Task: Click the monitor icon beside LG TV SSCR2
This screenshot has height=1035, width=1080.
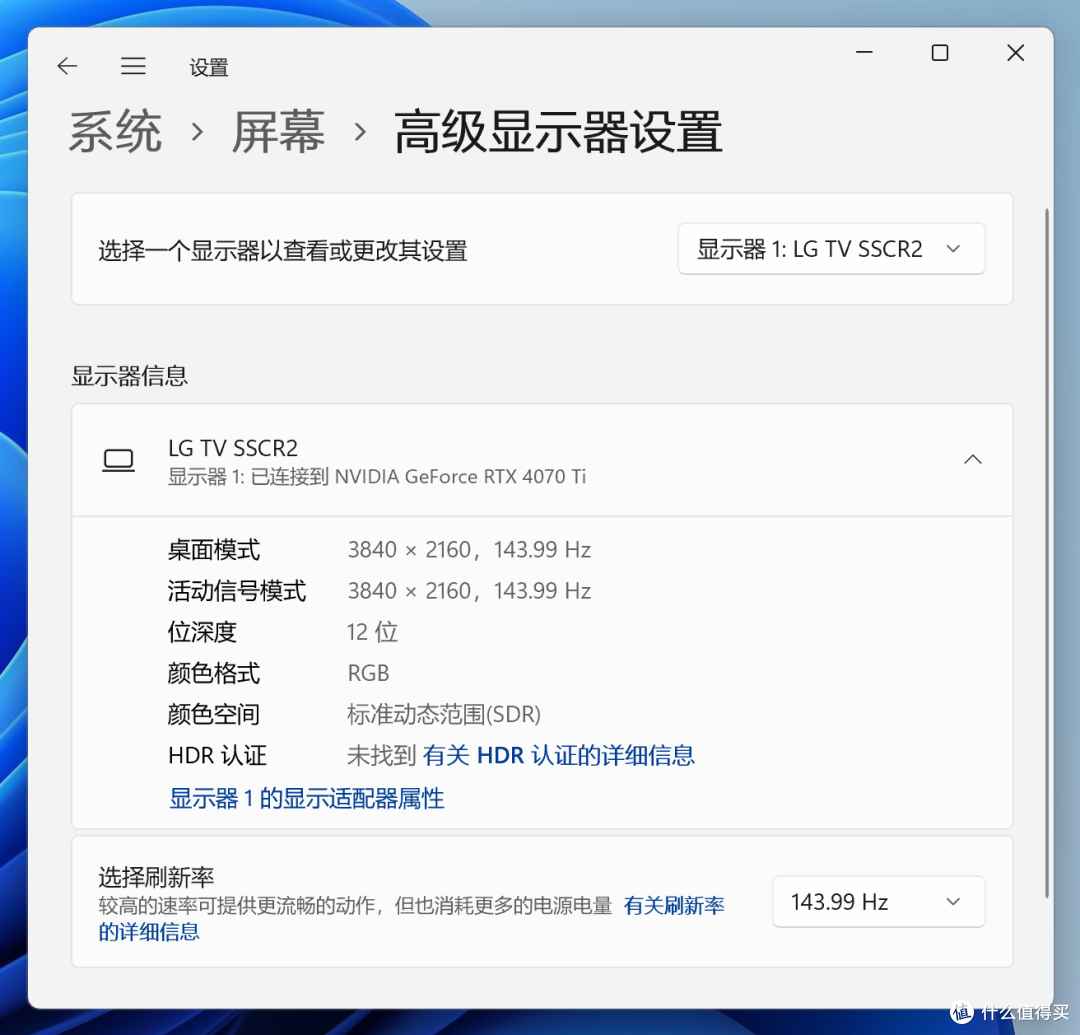Action: coord(118,460)
